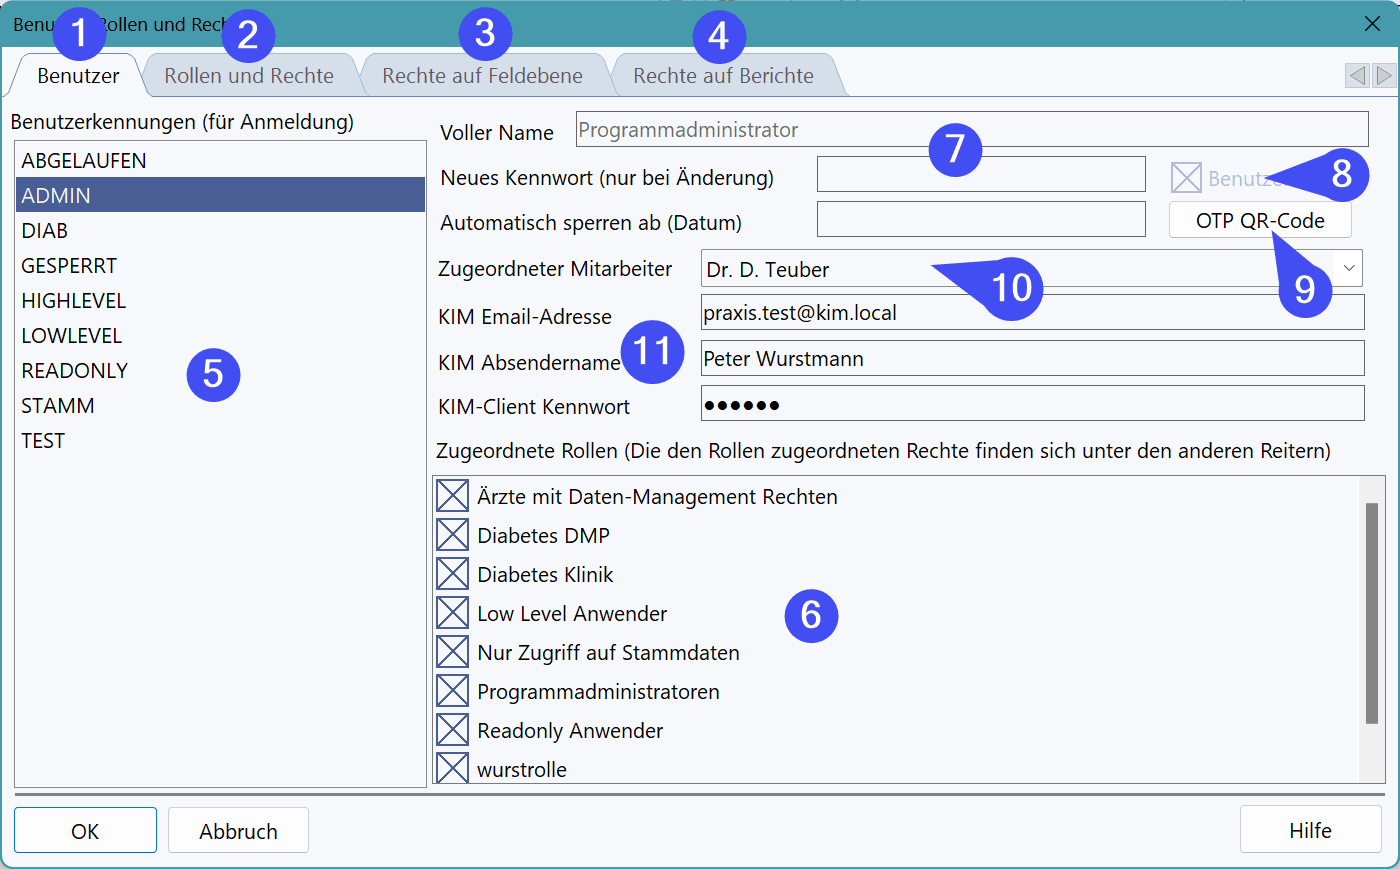The width and height of the screenshot is (1400, 869).
Task: Select the HIGHLEVEL user in the list
Action: pos(74,301)
